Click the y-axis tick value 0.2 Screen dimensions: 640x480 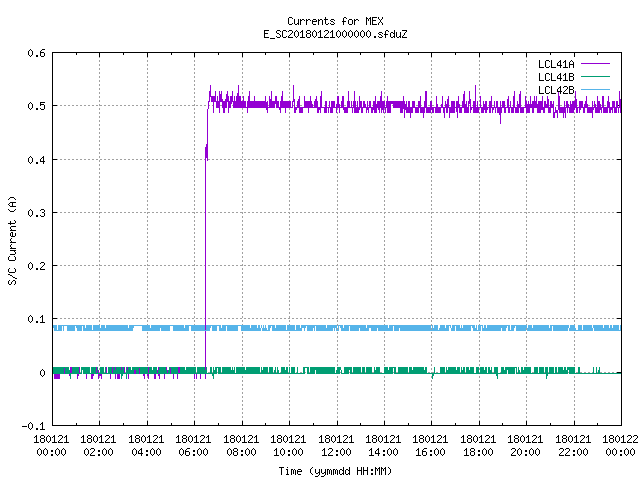(36, 266)
